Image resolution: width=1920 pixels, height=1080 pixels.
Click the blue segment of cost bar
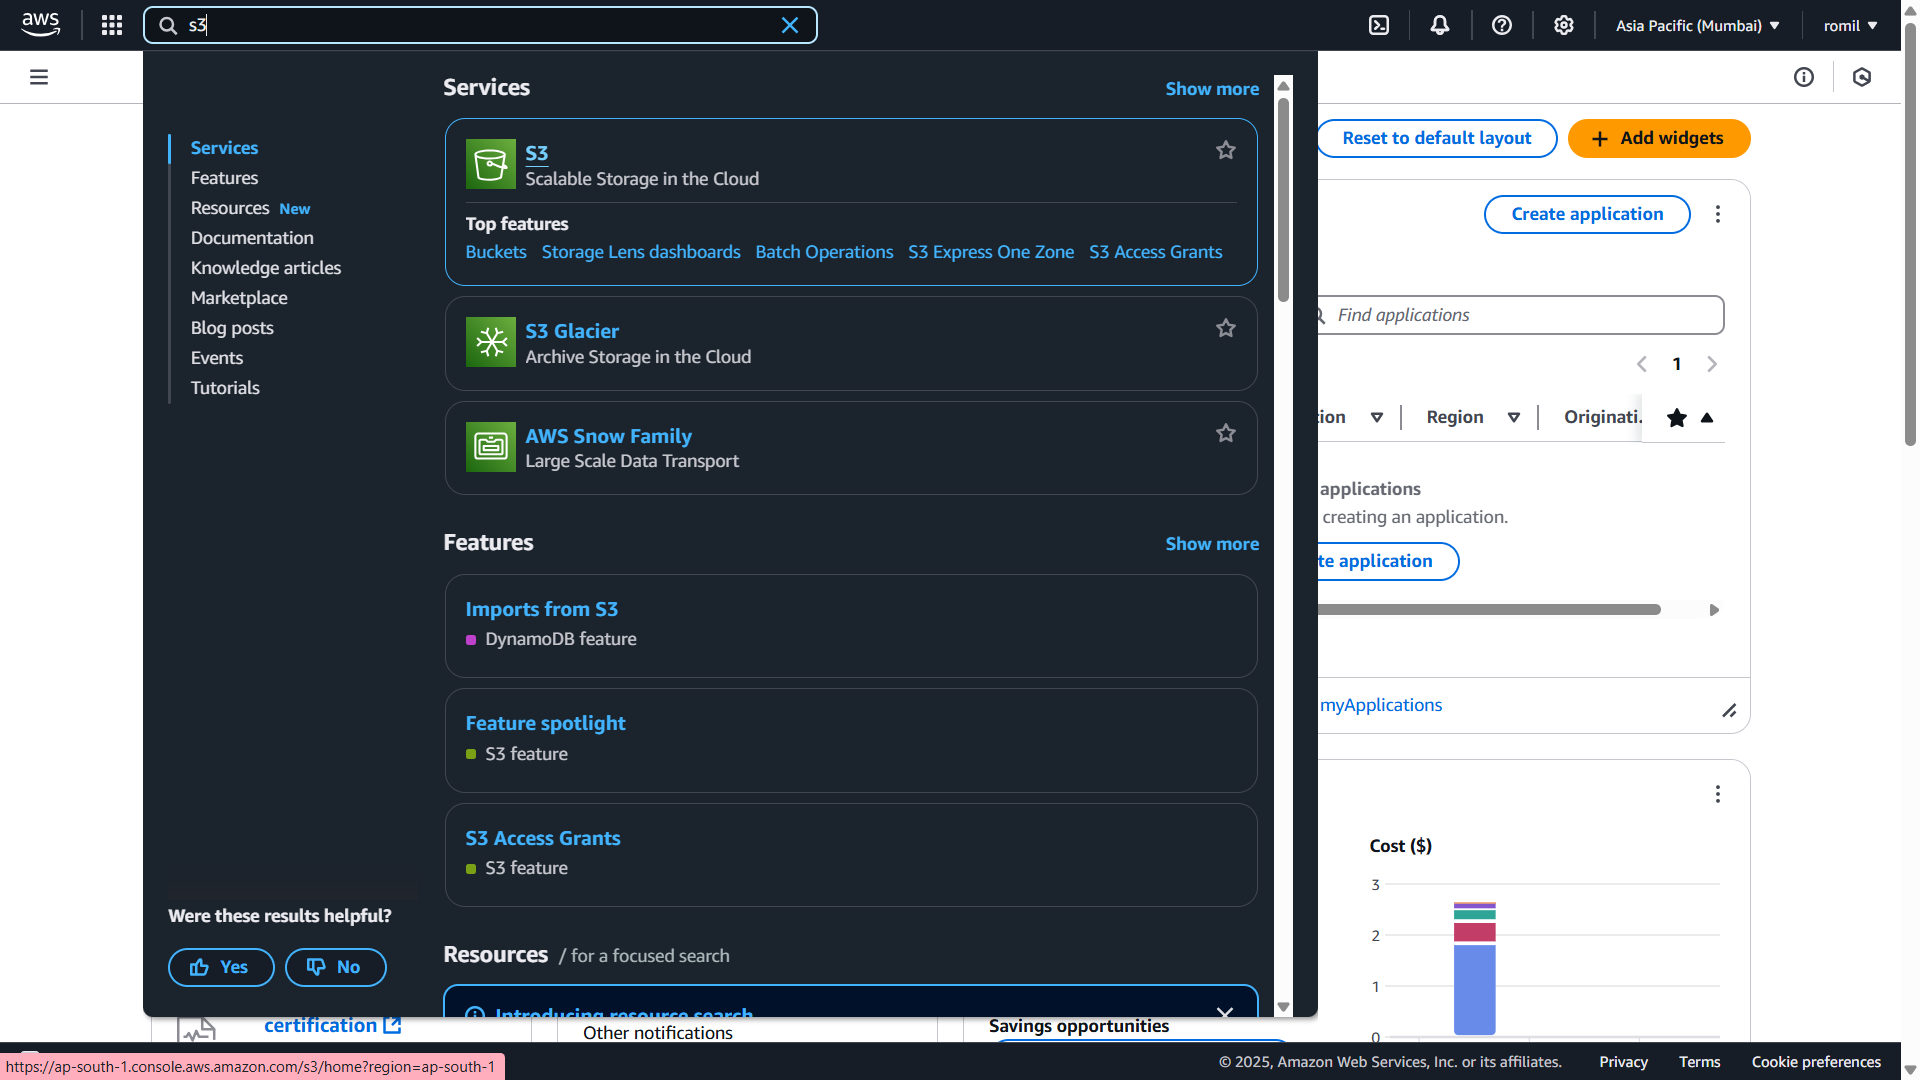click(1475, 989)
